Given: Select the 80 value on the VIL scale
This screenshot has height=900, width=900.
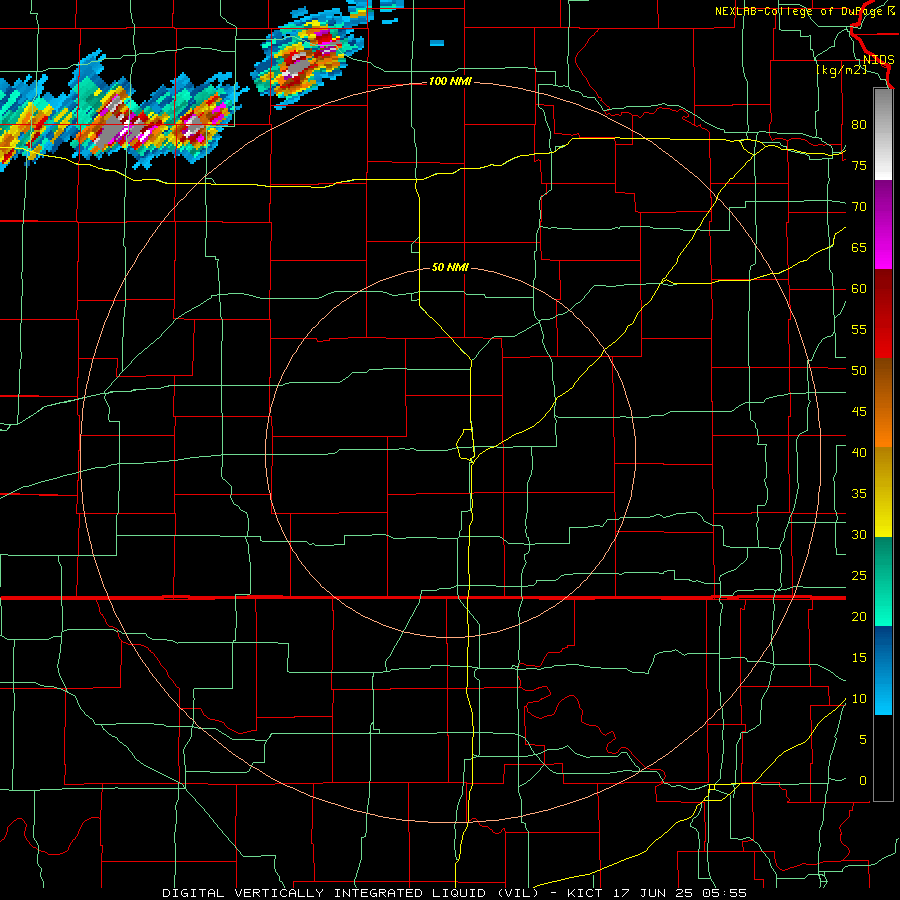Looking at the screenshot, I should (x=859, y=125).
